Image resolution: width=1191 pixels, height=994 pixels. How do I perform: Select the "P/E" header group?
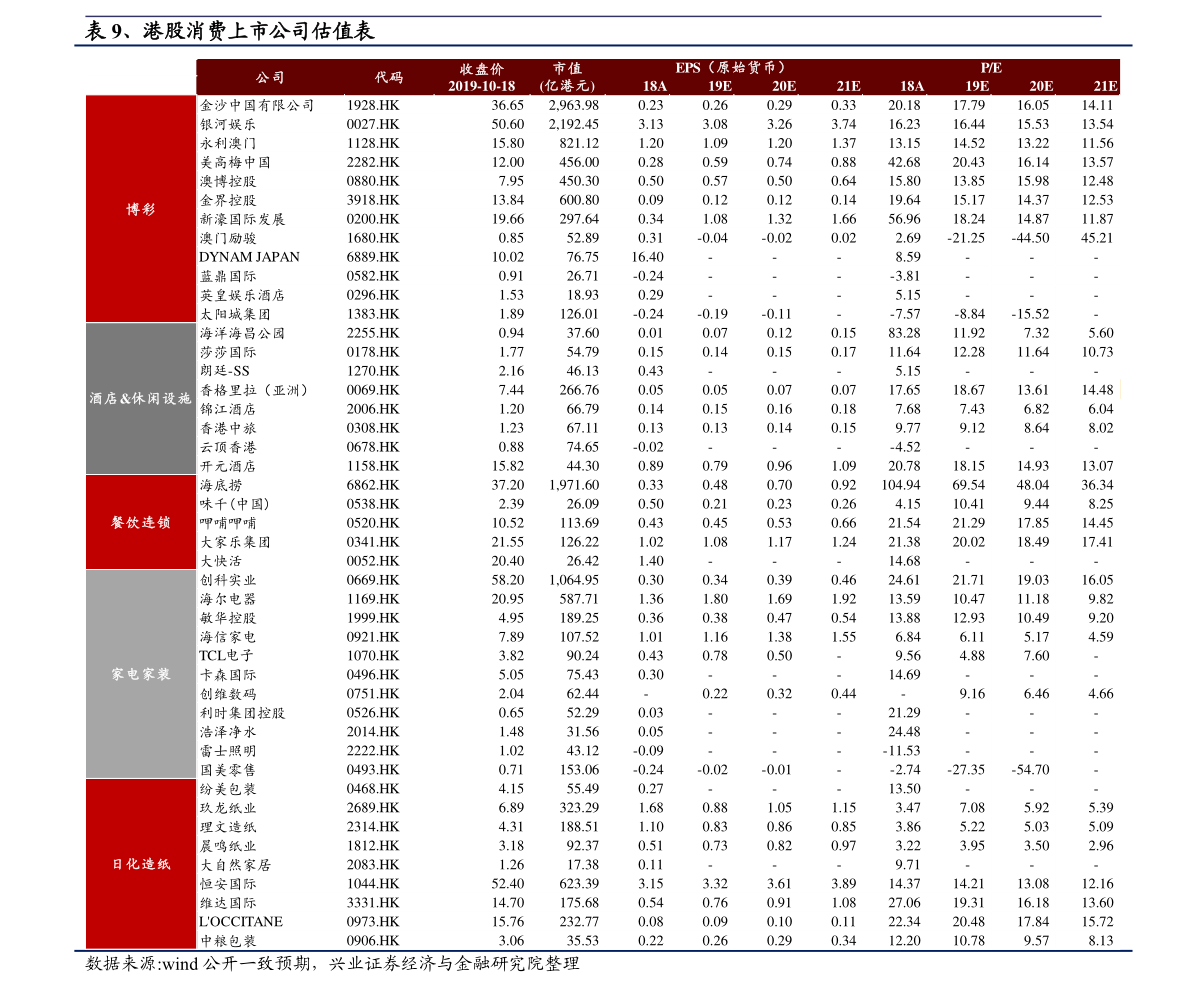pyautogui.click(x=991, y=68)
